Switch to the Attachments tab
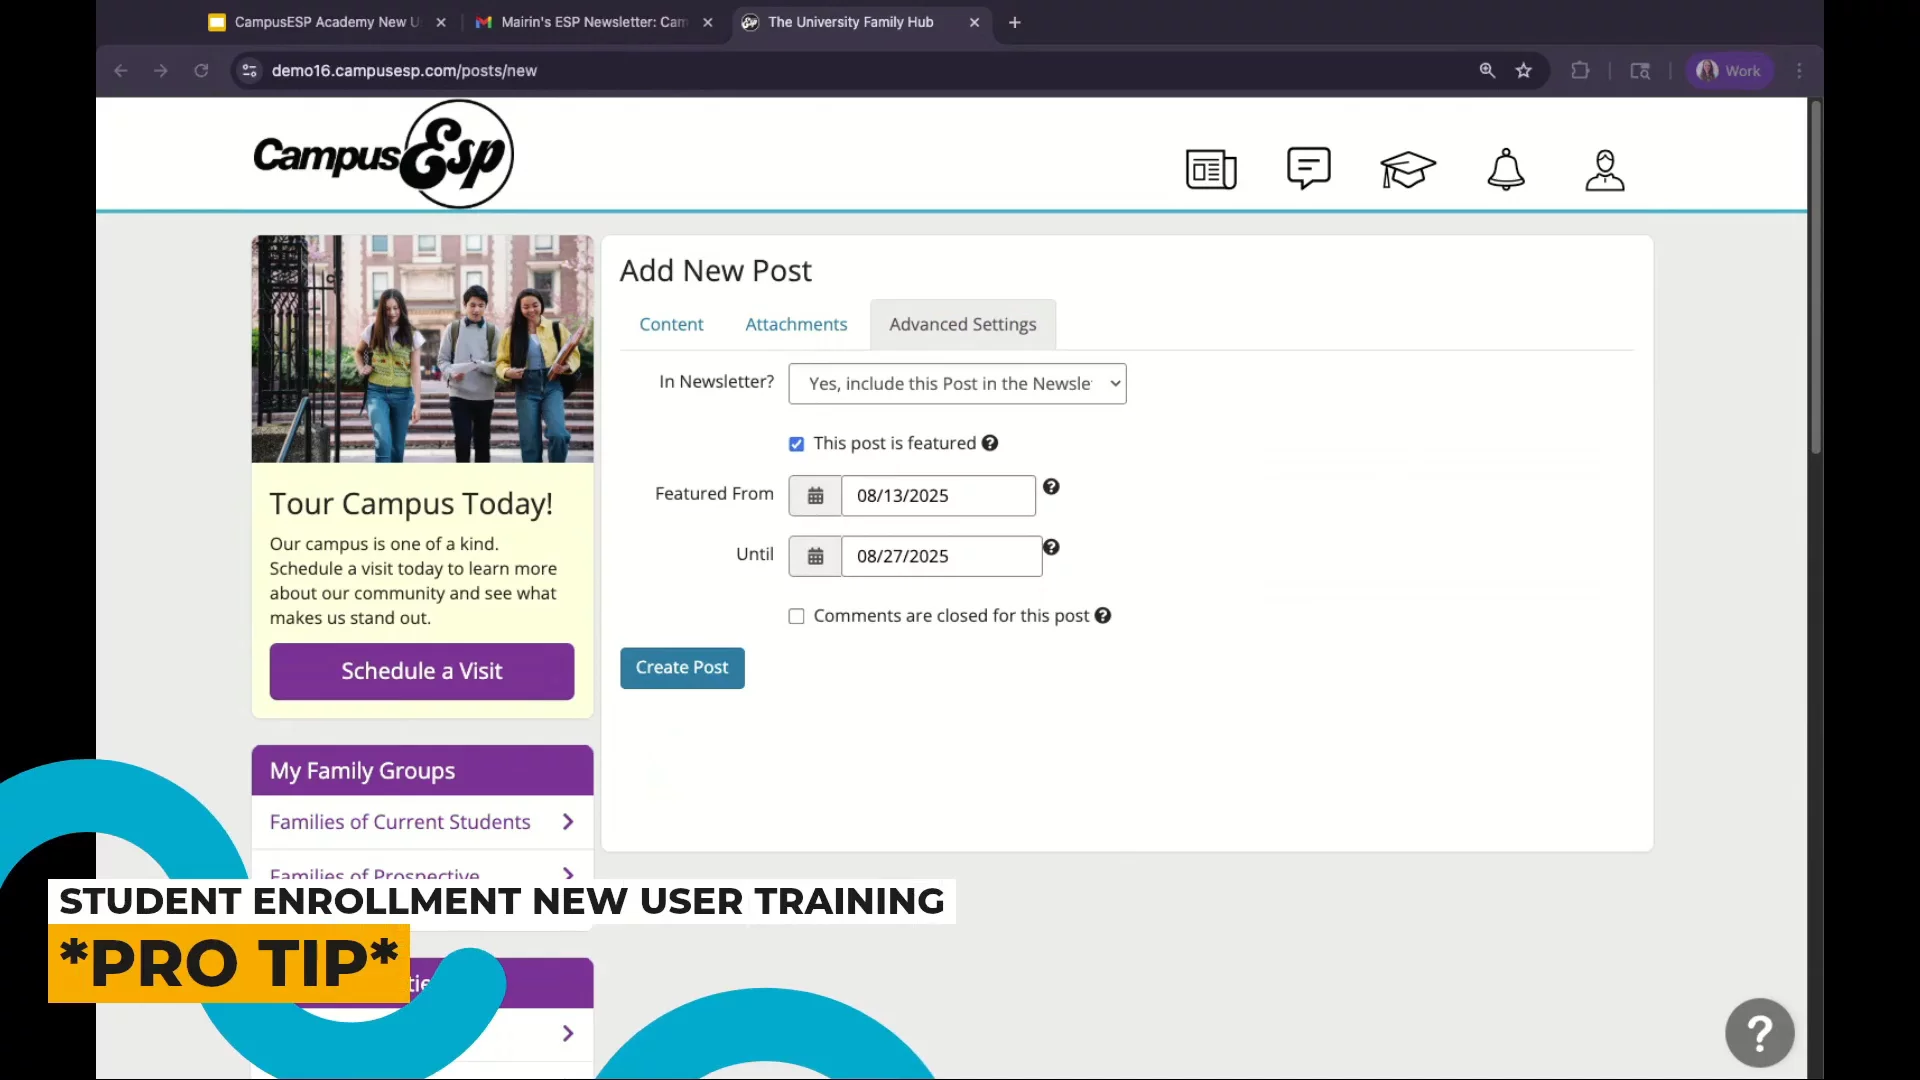1920x1080 pixels. (796, 325)
